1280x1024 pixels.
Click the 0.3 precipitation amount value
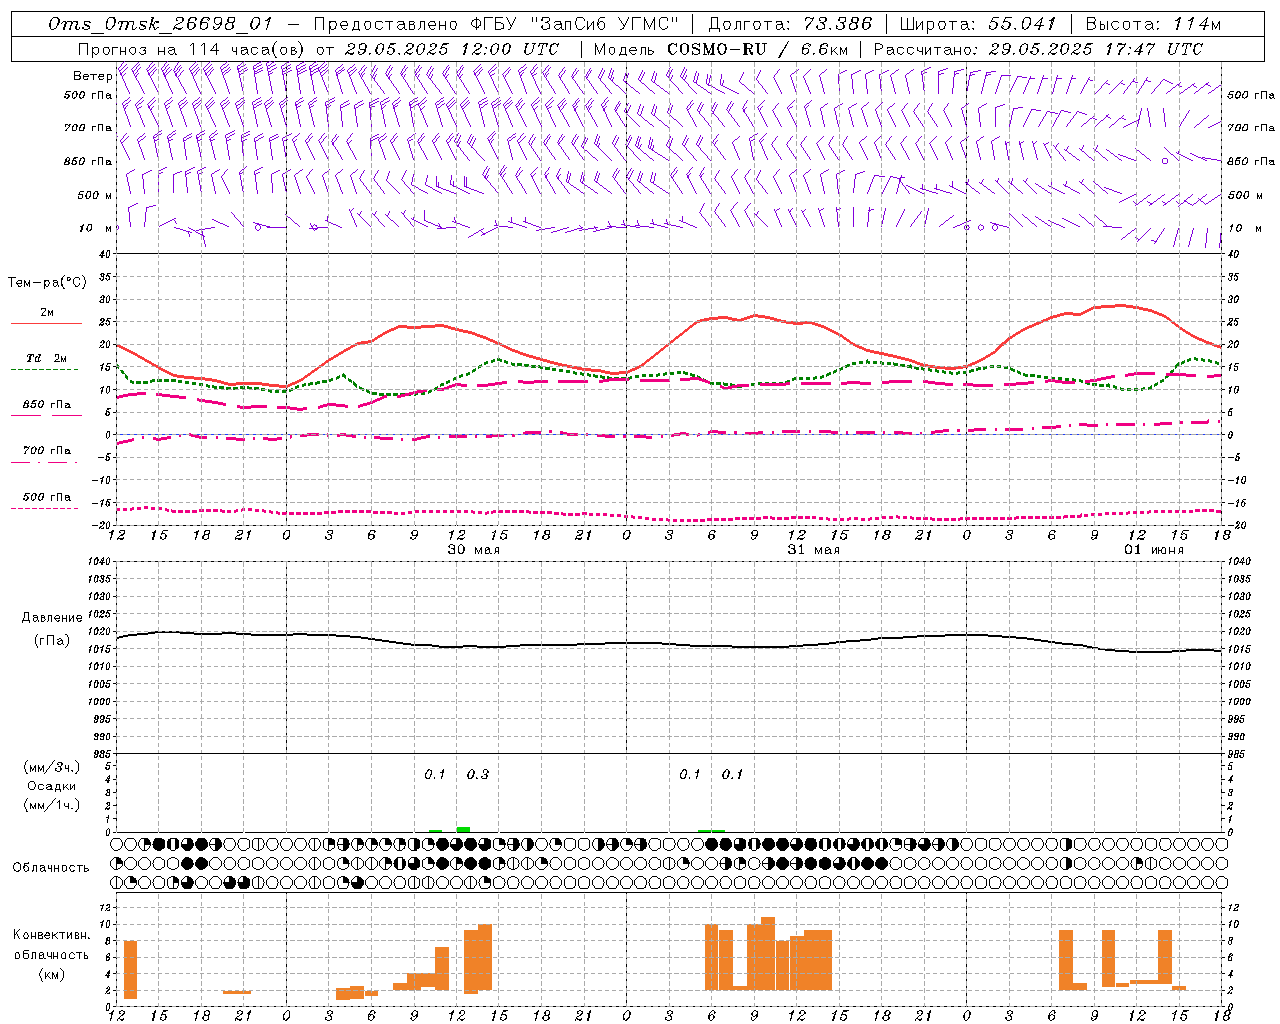[x=478, y=774]
